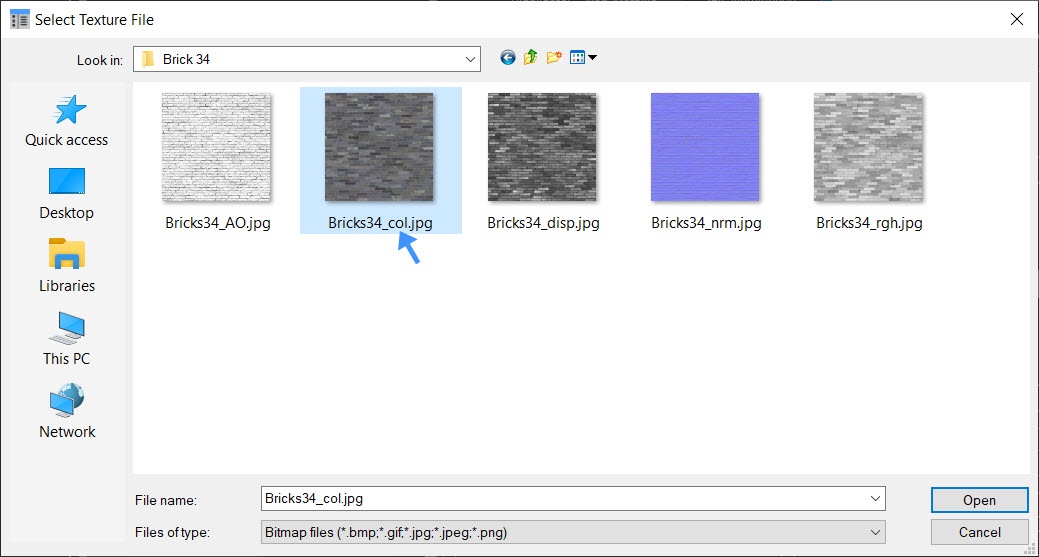Click the Bricks34_disp.jpg file name label

(x=543, y=223)
